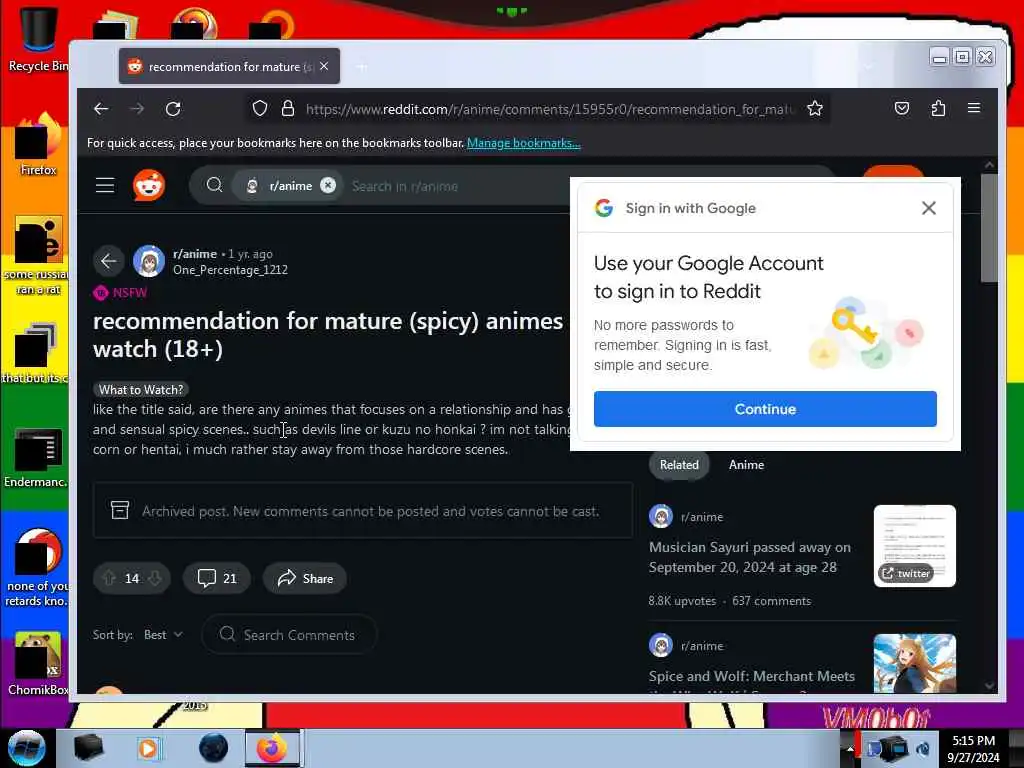This screenshot has height=768, width=1024.
Task: Open the Spice and Wolf: Merchant Meets post
Action: tap(752, 677)
